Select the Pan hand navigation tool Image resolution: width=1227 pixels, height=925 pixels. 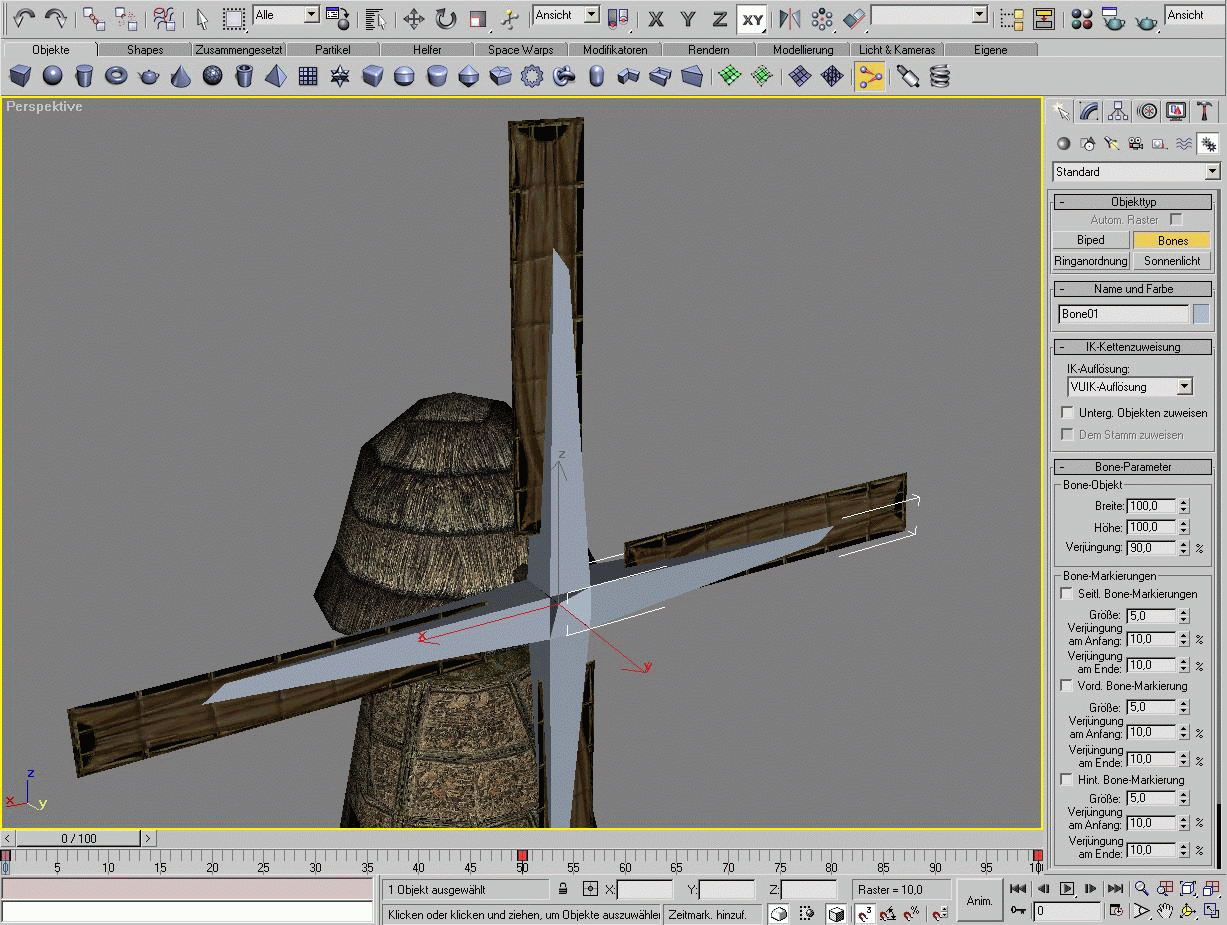click(1165, 911)
